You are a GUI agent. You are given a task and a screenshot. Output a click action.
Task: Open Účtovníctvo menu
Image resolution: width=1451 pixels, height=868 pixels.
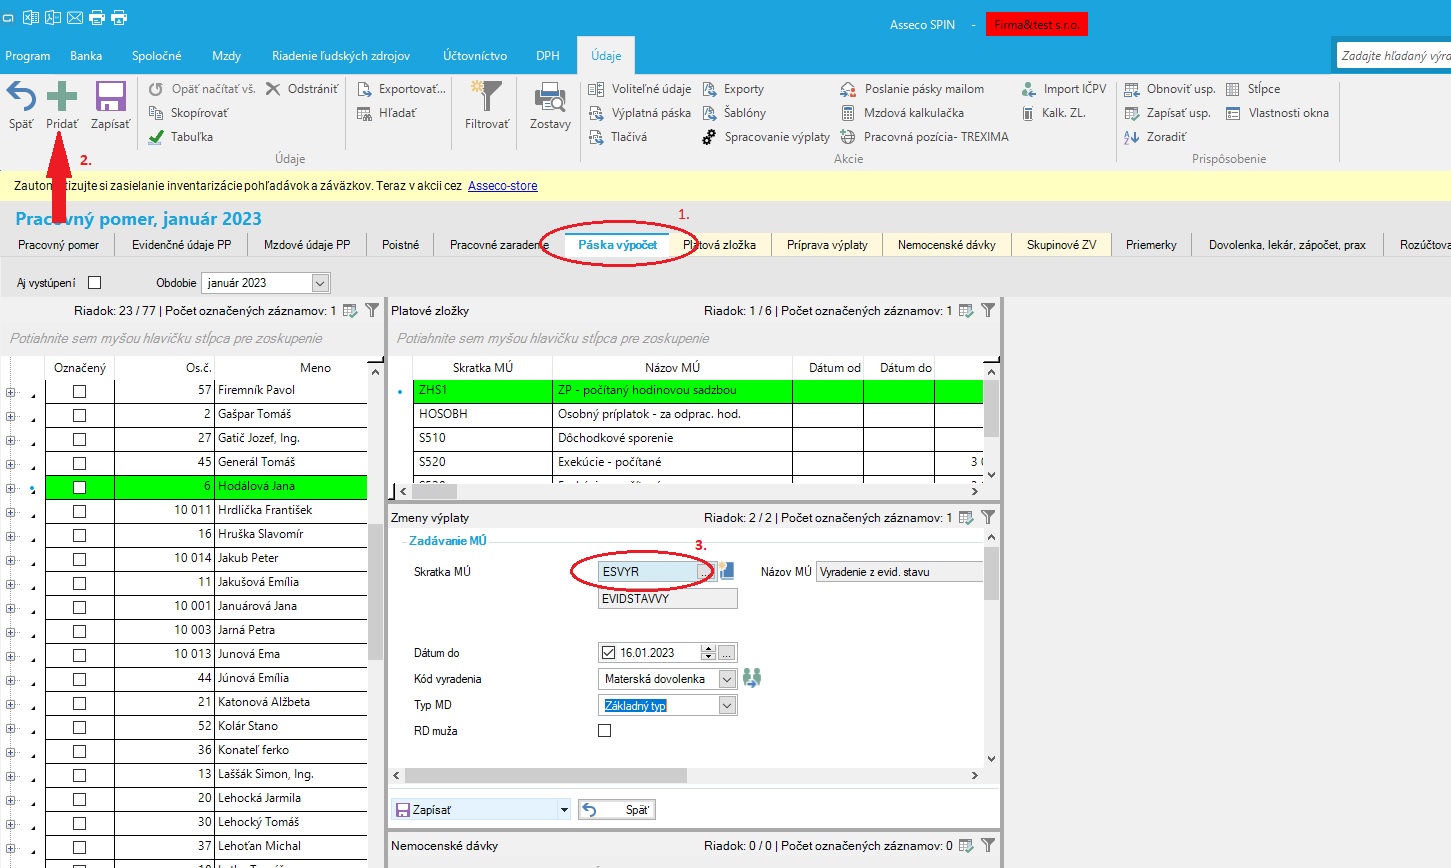coord(475,56)
